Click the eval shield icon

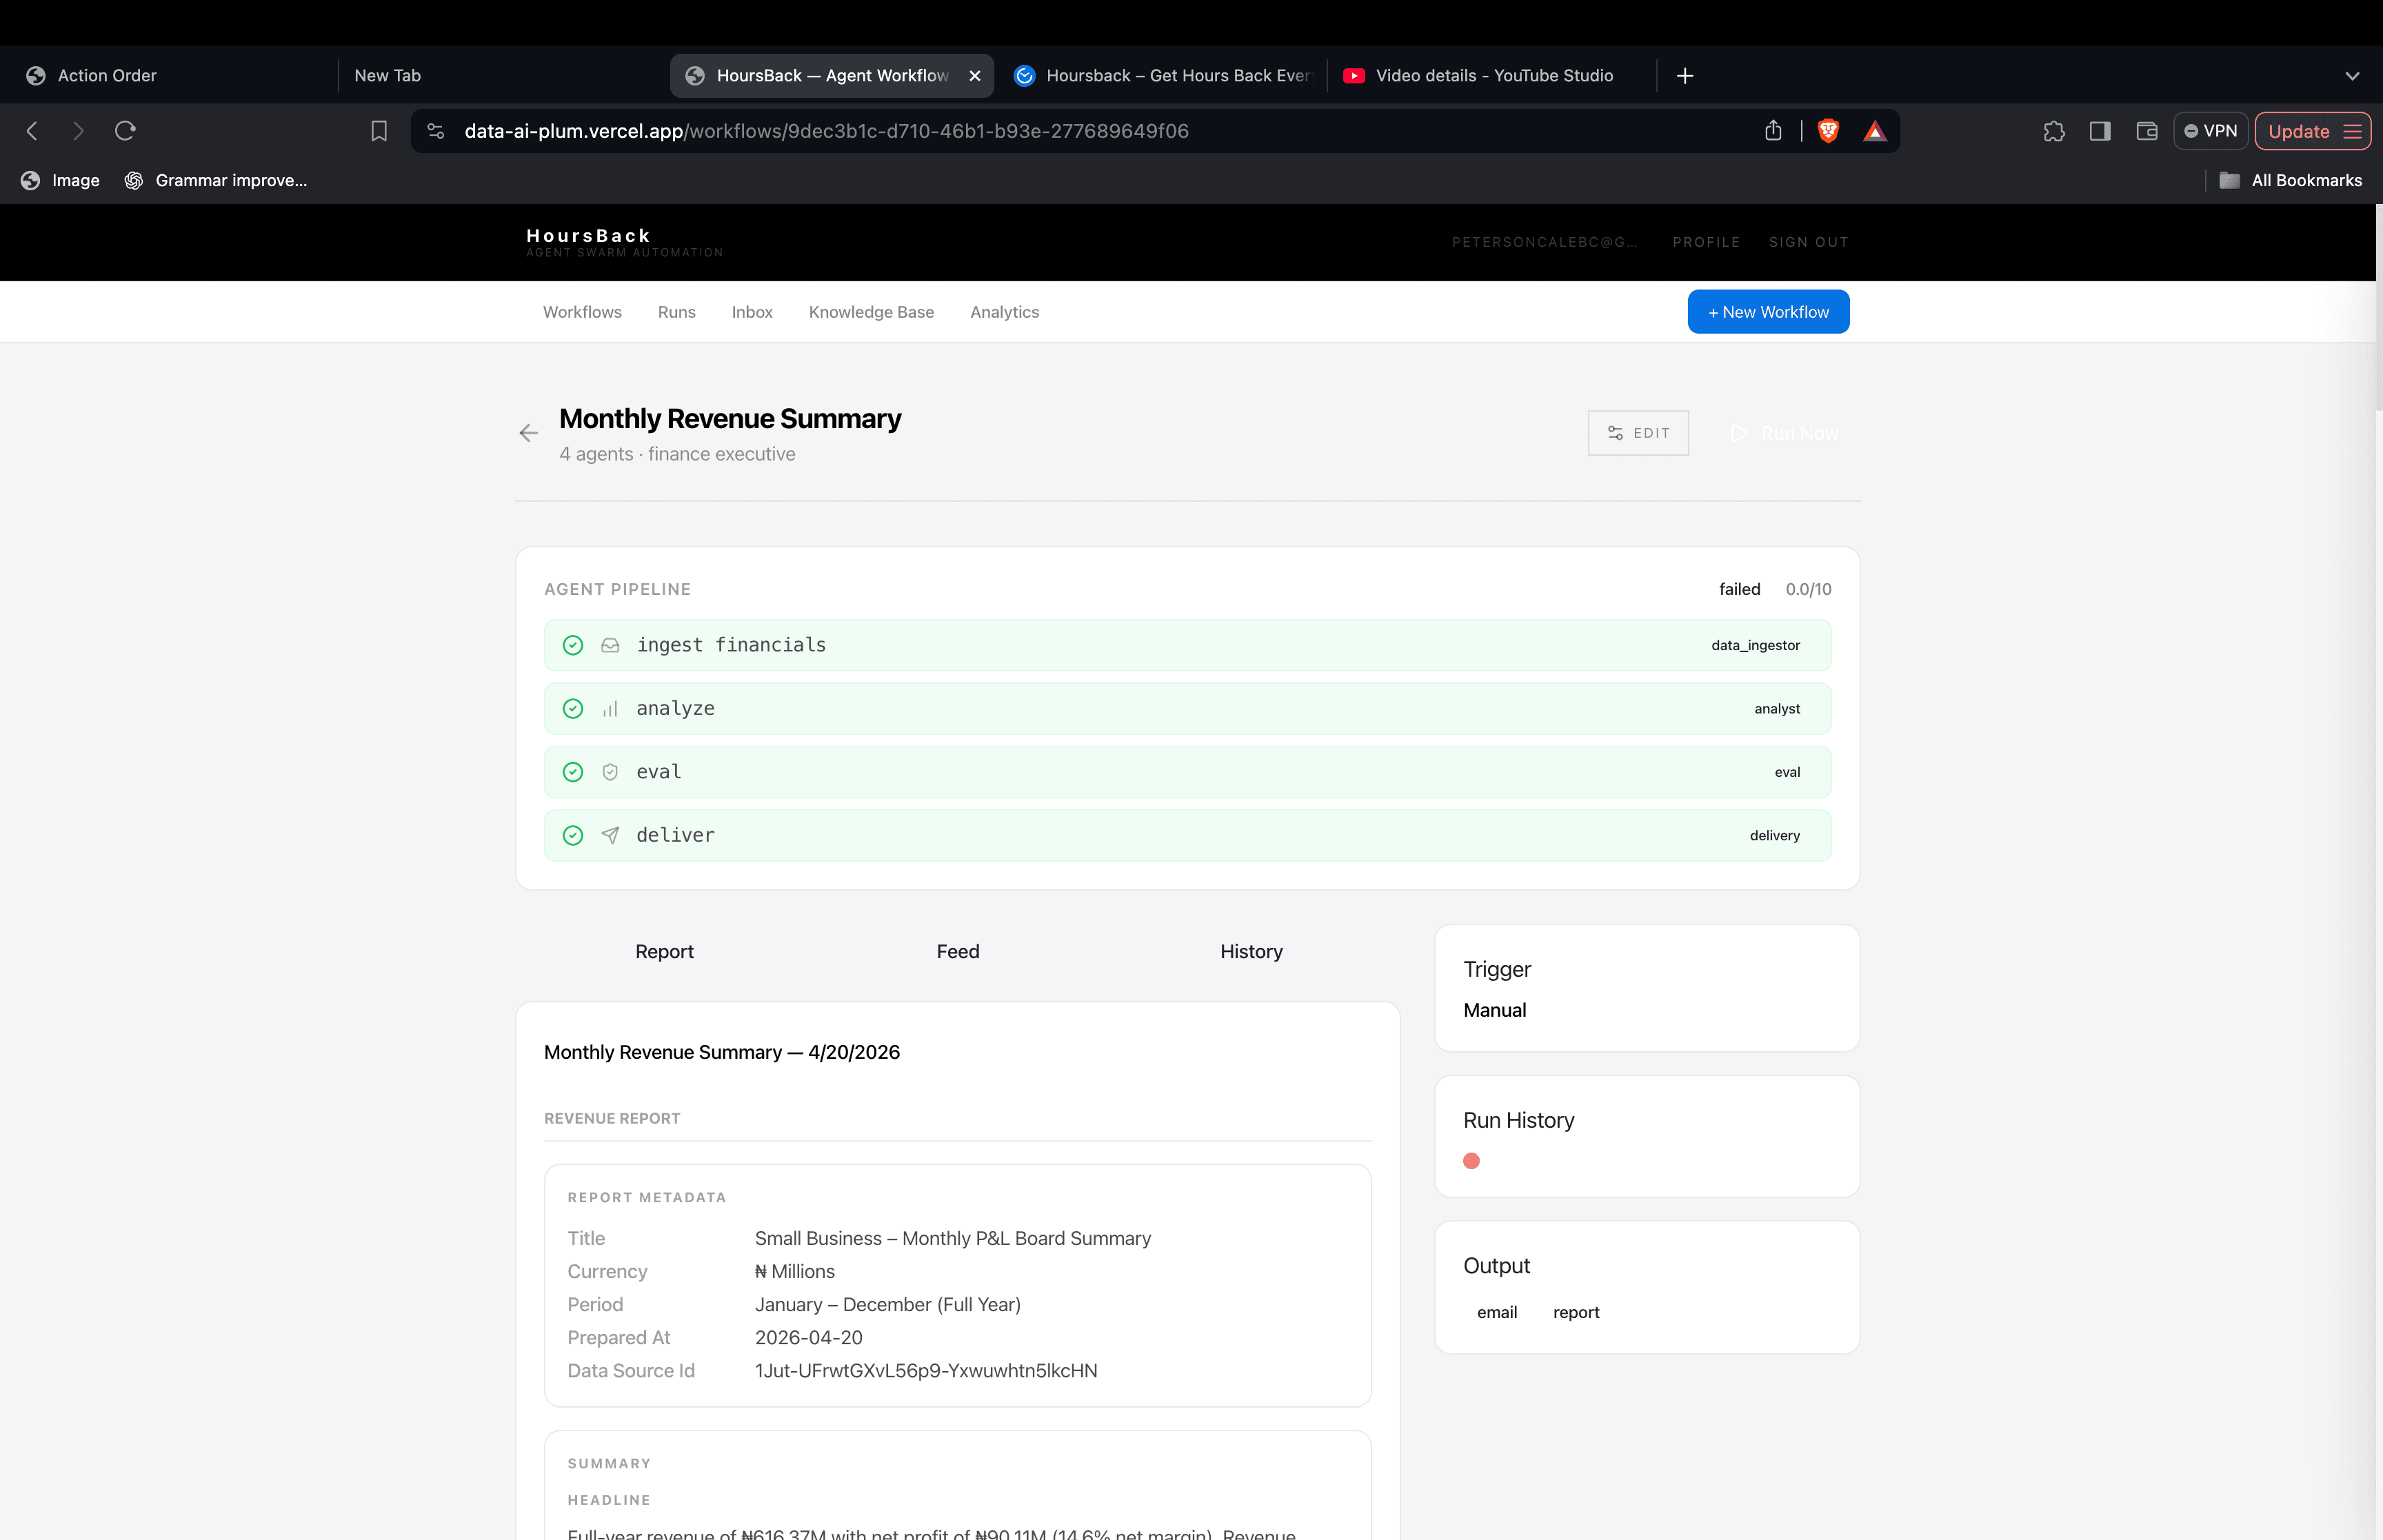610,772
